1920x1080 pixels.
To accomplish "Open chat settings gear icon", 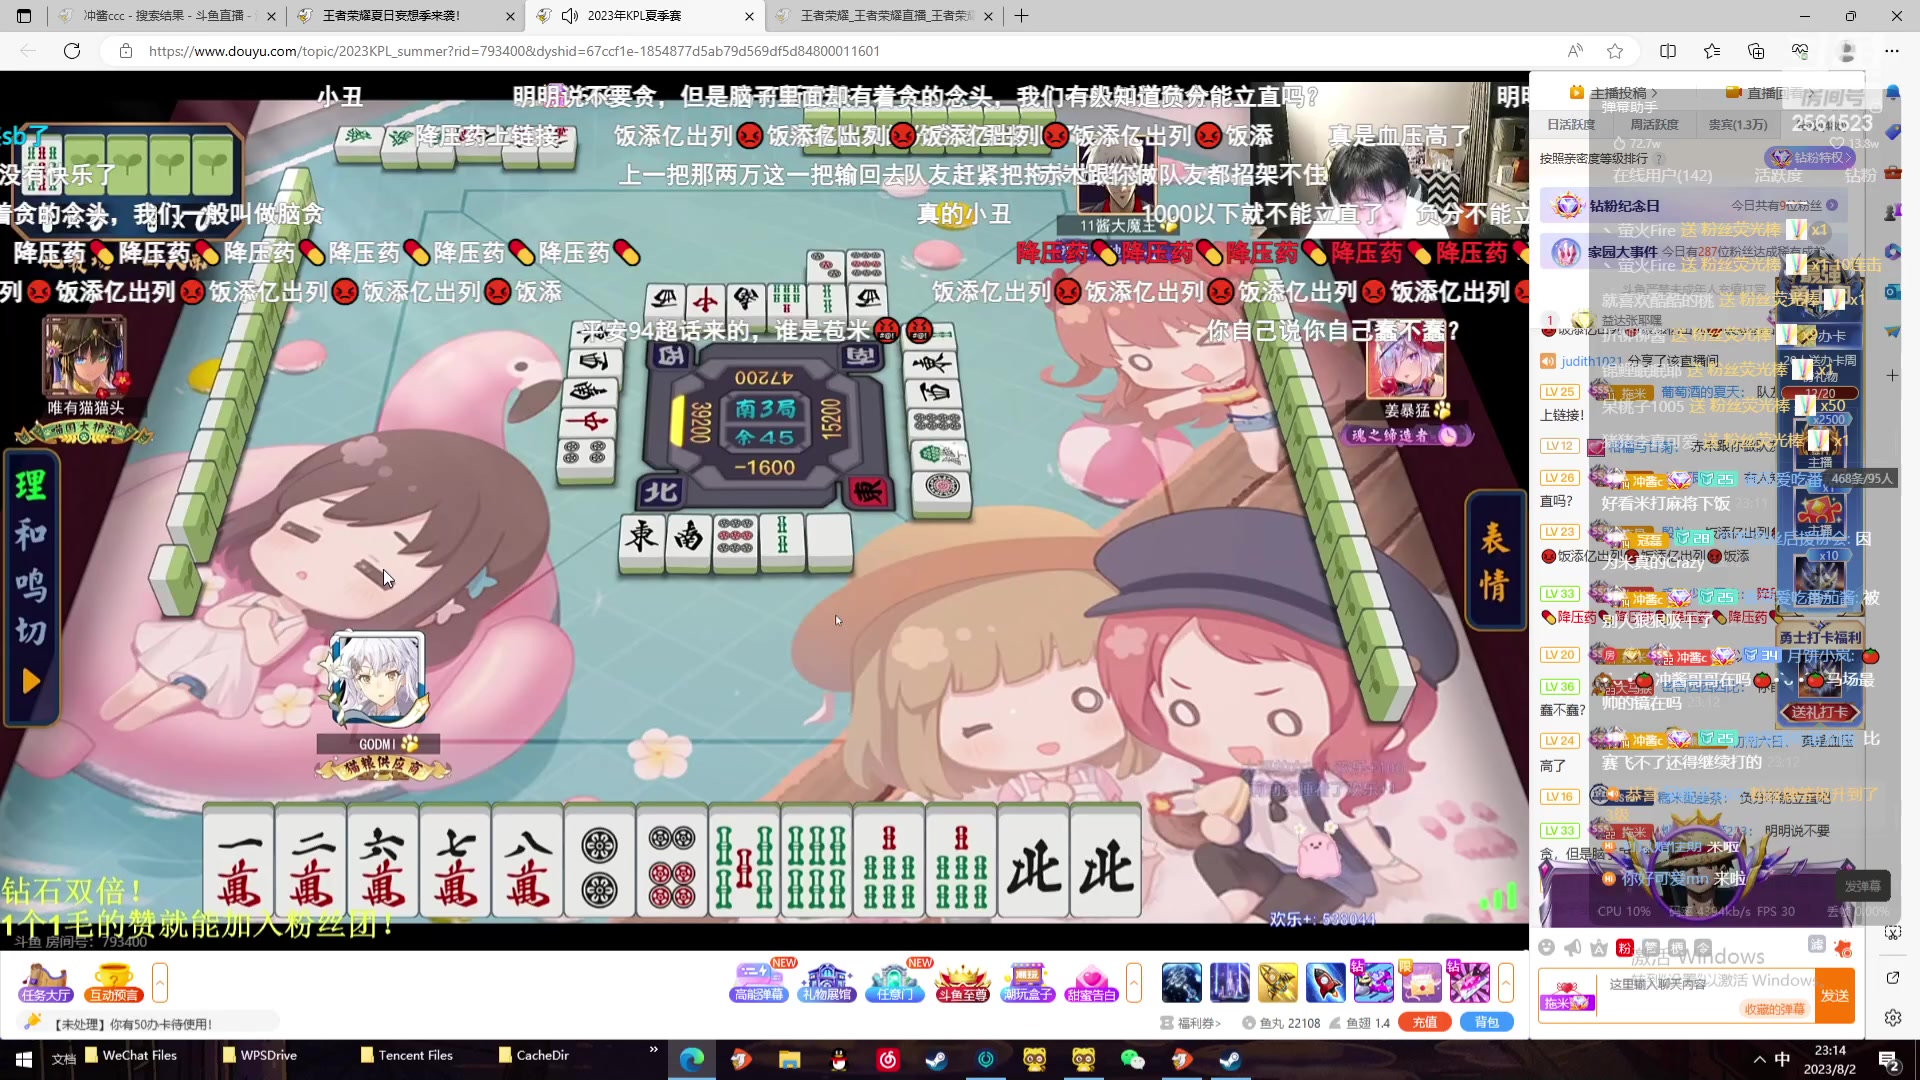I will tap(1892, 1018).
